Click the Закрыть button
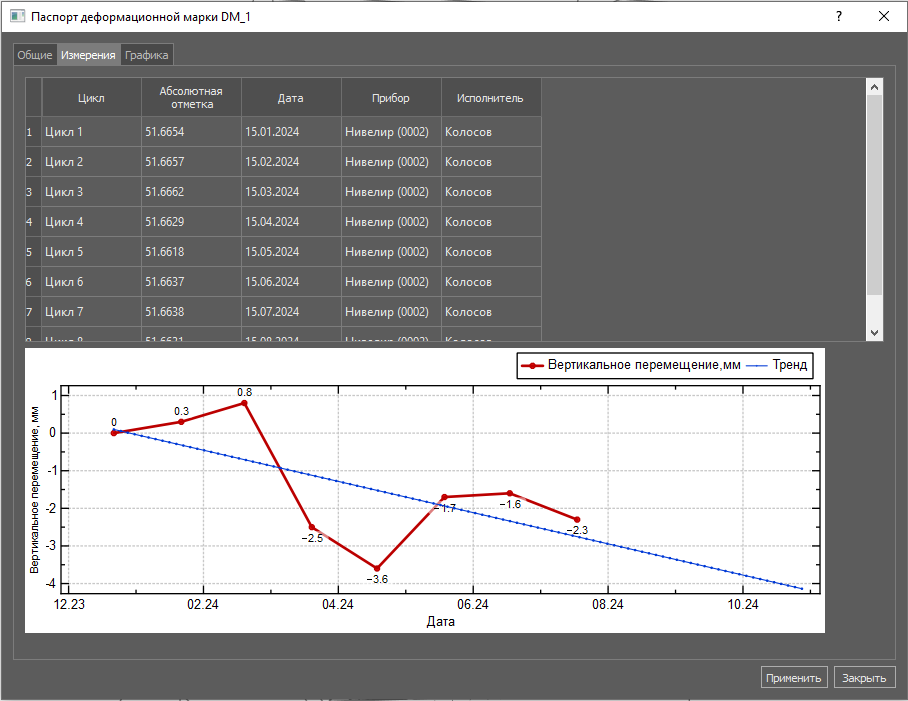The image size is (908, 701). 864,677
